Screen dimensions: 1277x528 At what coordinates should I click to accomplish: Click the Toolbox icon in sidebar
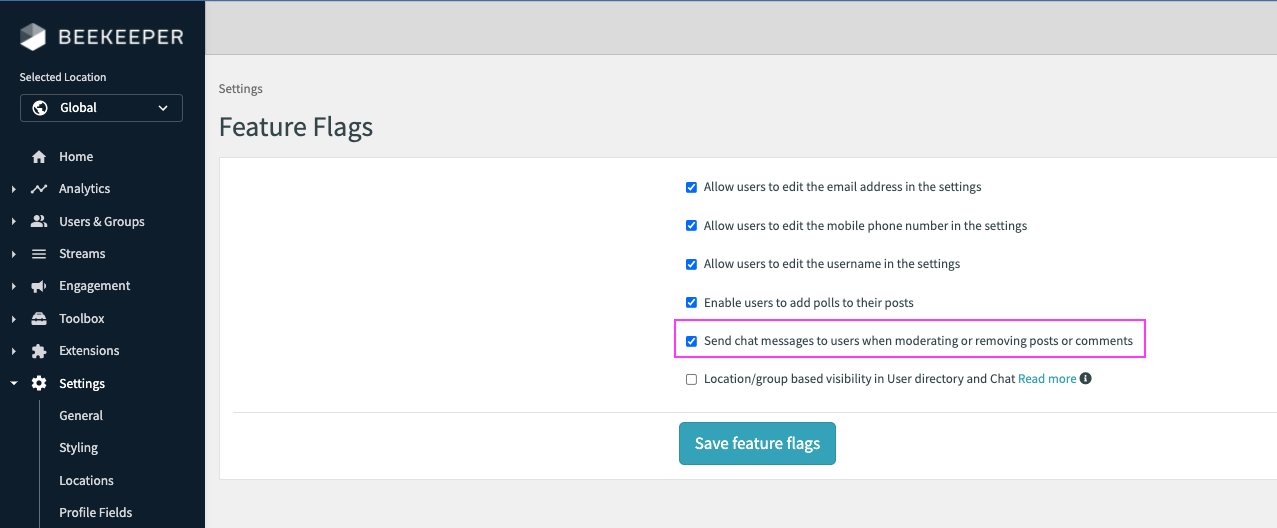[39, 319]
